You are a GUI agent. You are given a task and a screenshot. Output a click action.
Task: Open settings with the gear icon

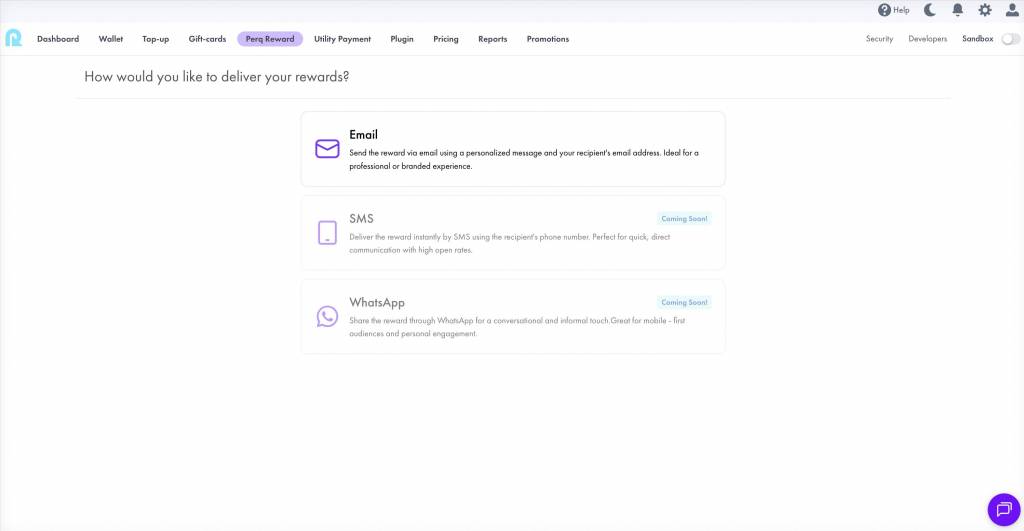click(x=985, y=10)
